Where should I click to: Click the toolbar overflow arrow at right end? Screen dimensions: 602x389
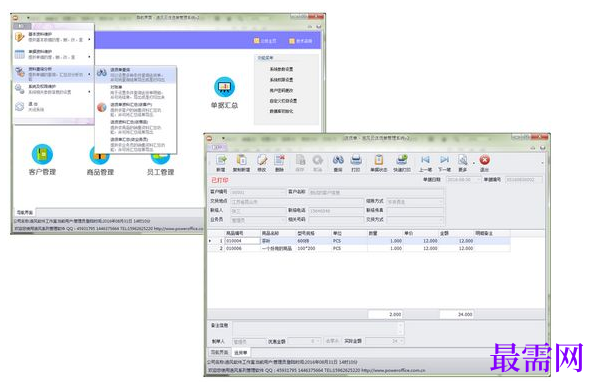(x=542, y=163)
